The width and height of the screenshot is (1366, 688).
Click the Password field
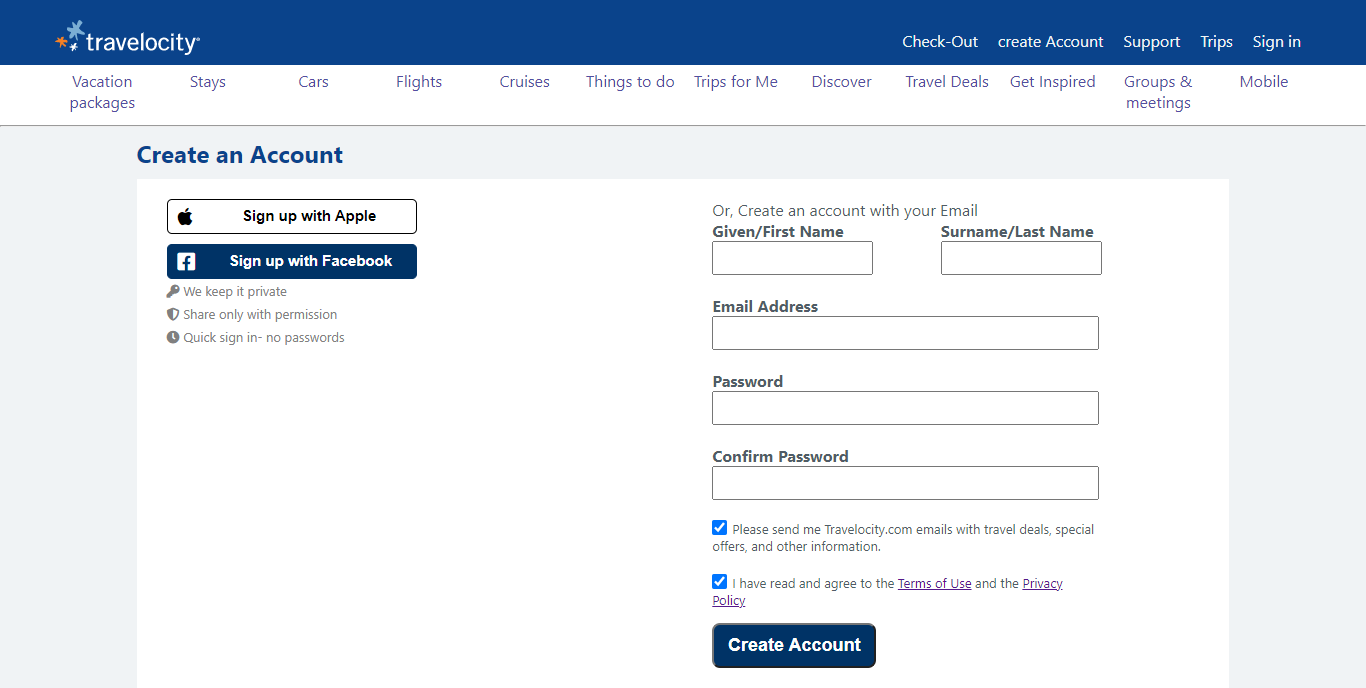point(905,408)
